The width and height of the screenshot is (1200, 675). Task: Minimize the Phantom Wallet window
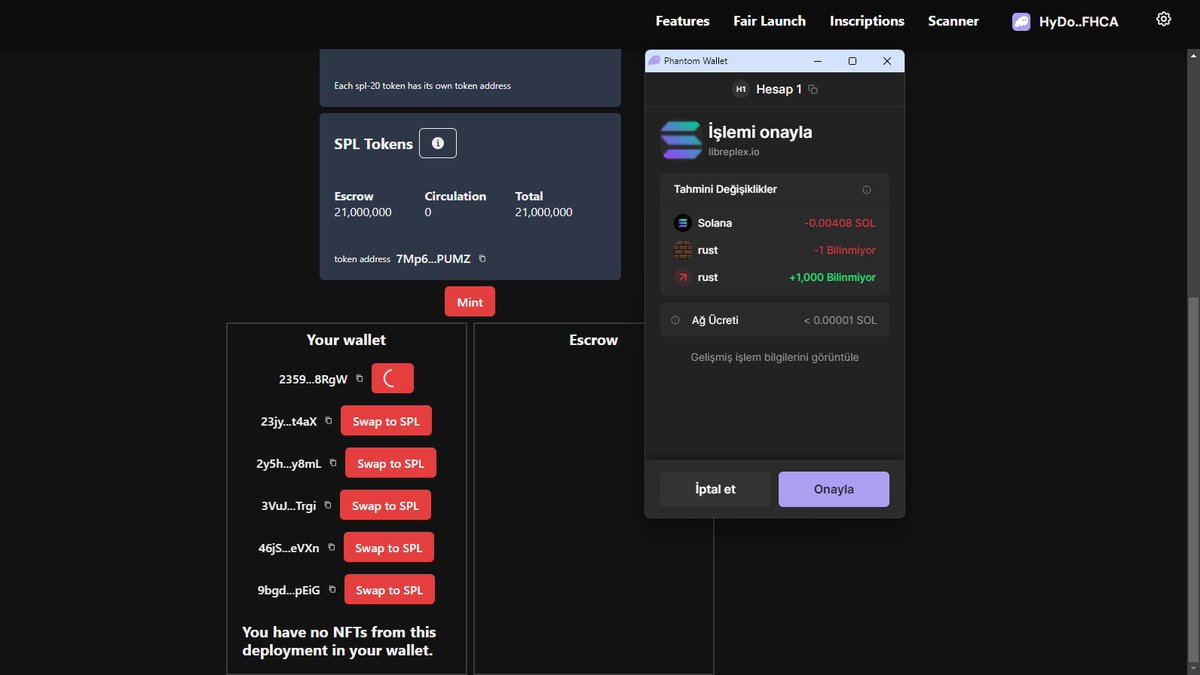tap(818, 61)
